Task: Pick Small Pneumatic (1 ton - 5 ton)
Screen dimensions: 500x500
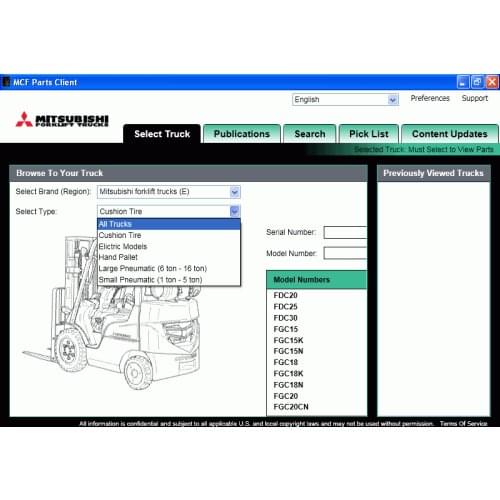Action: [169, 280]
